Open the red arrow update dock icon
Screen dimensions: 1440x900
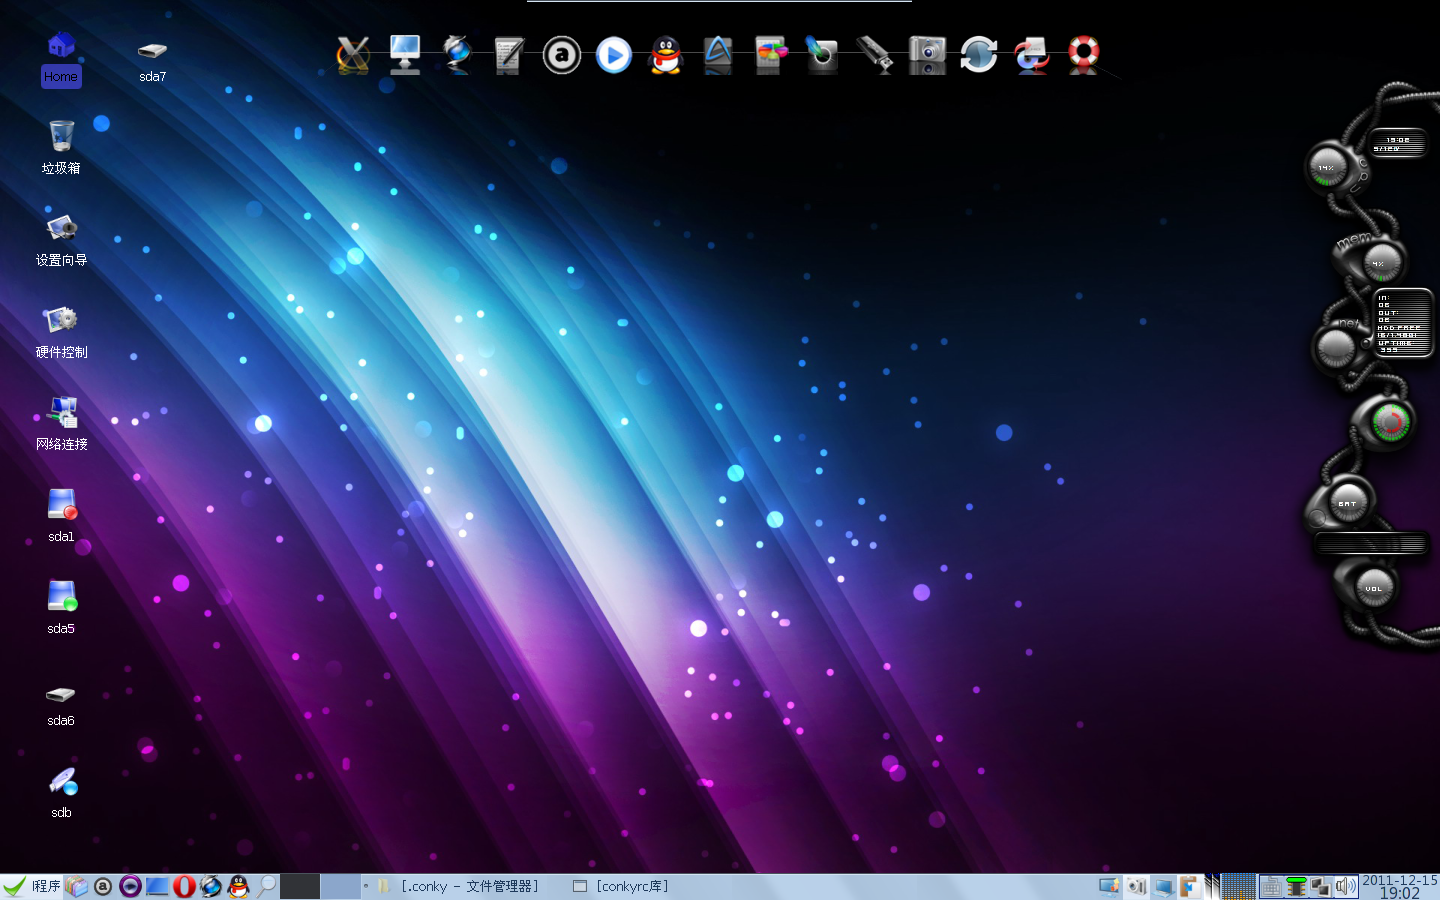tap(1031, 55)
